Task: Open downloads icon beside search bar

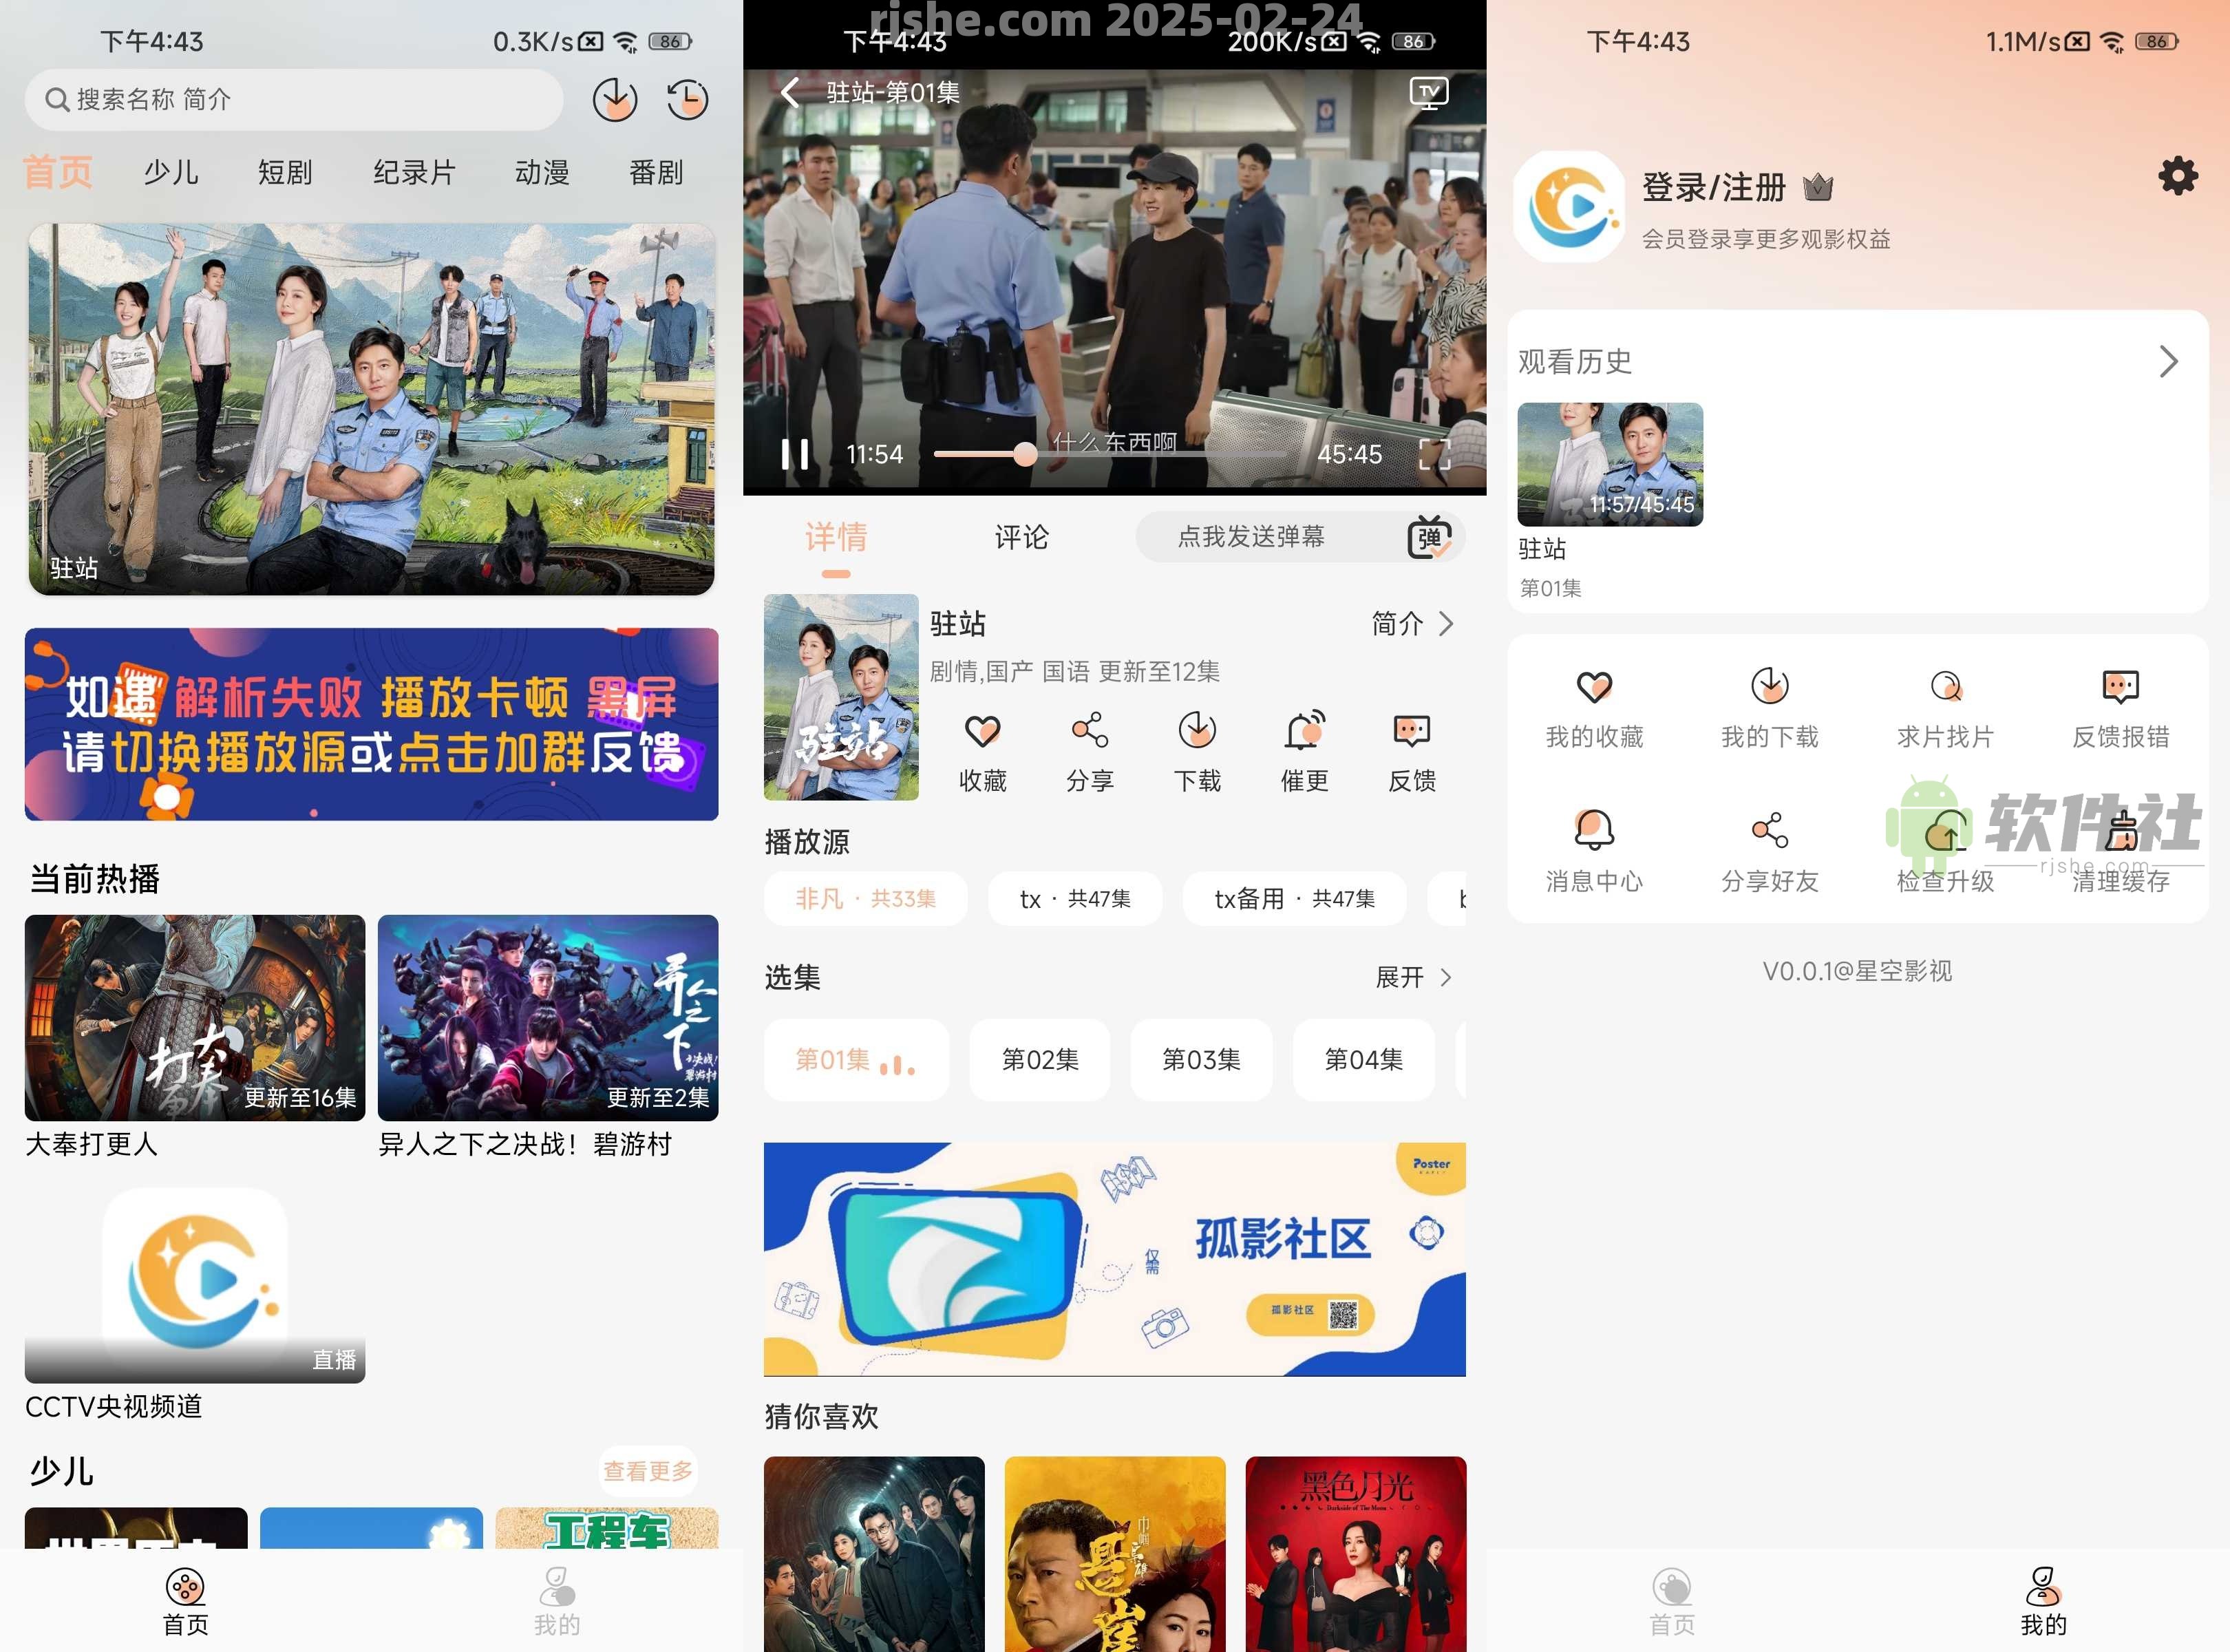Action: (614, 99)
